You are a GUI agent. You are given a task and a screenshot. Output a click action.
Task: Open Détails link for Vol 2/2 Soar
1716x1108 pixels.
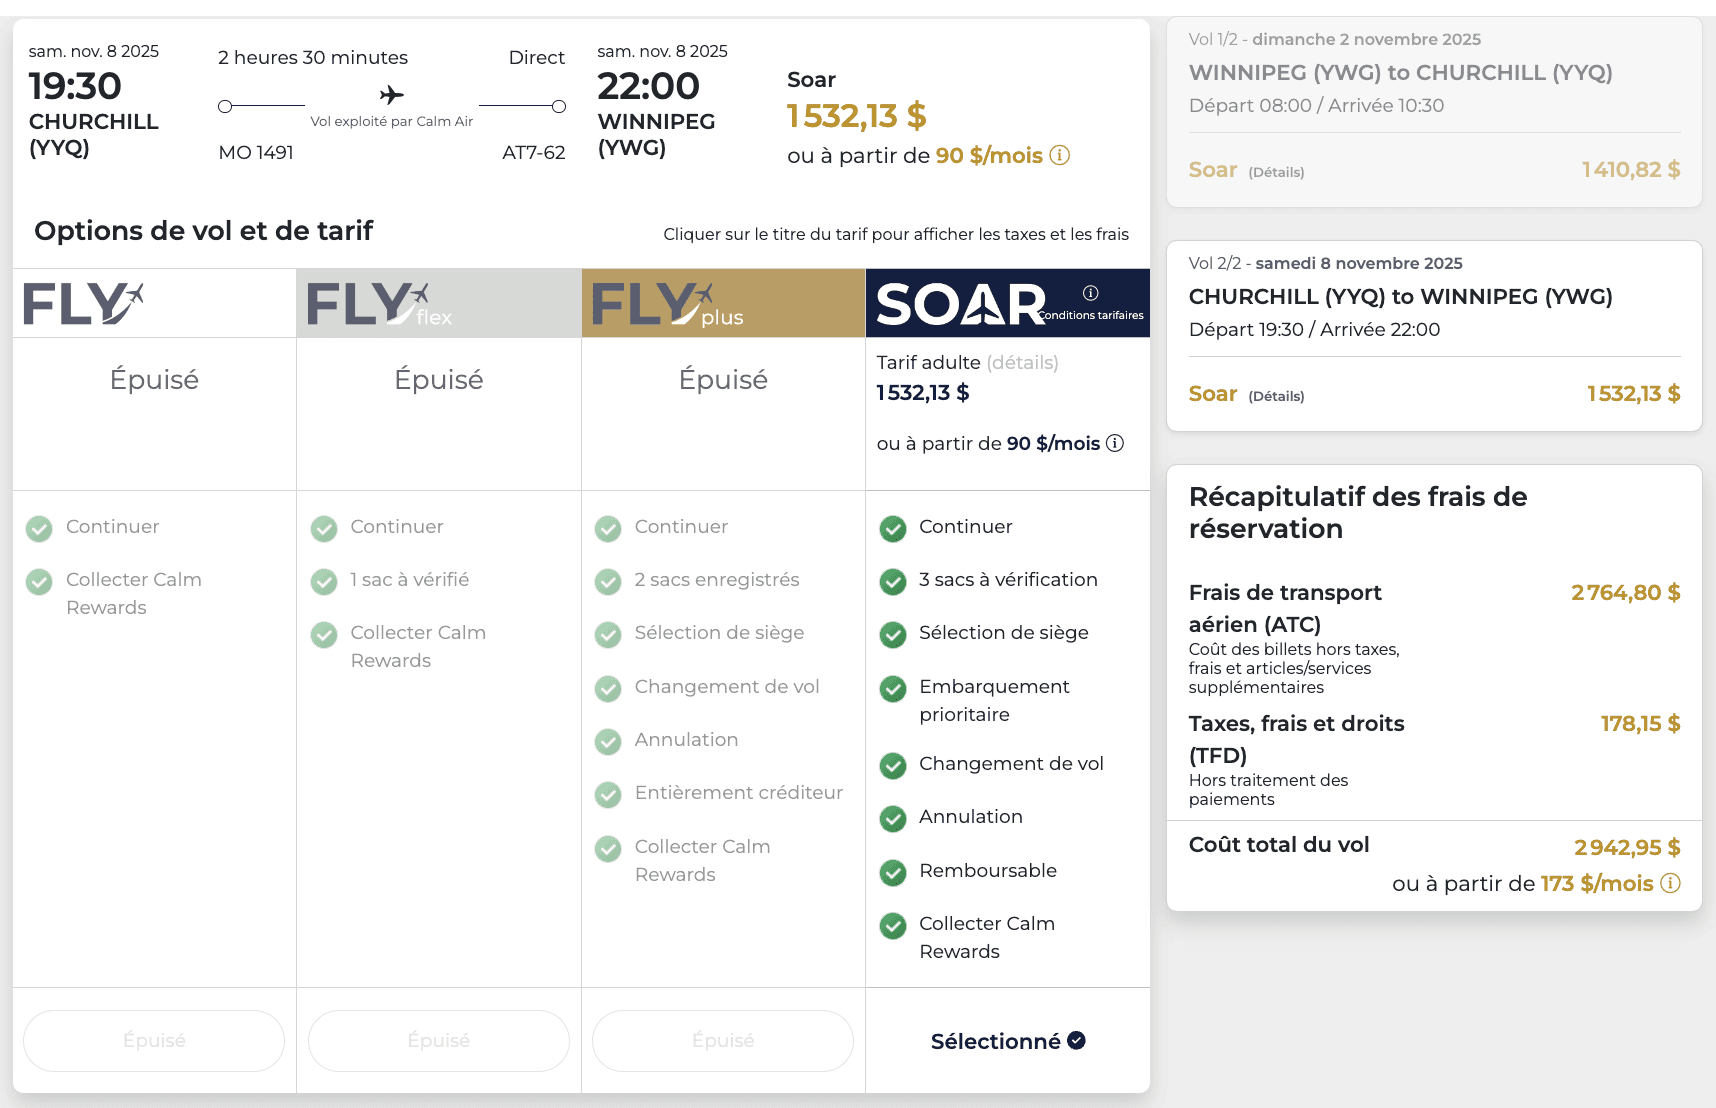(1276, 396)
